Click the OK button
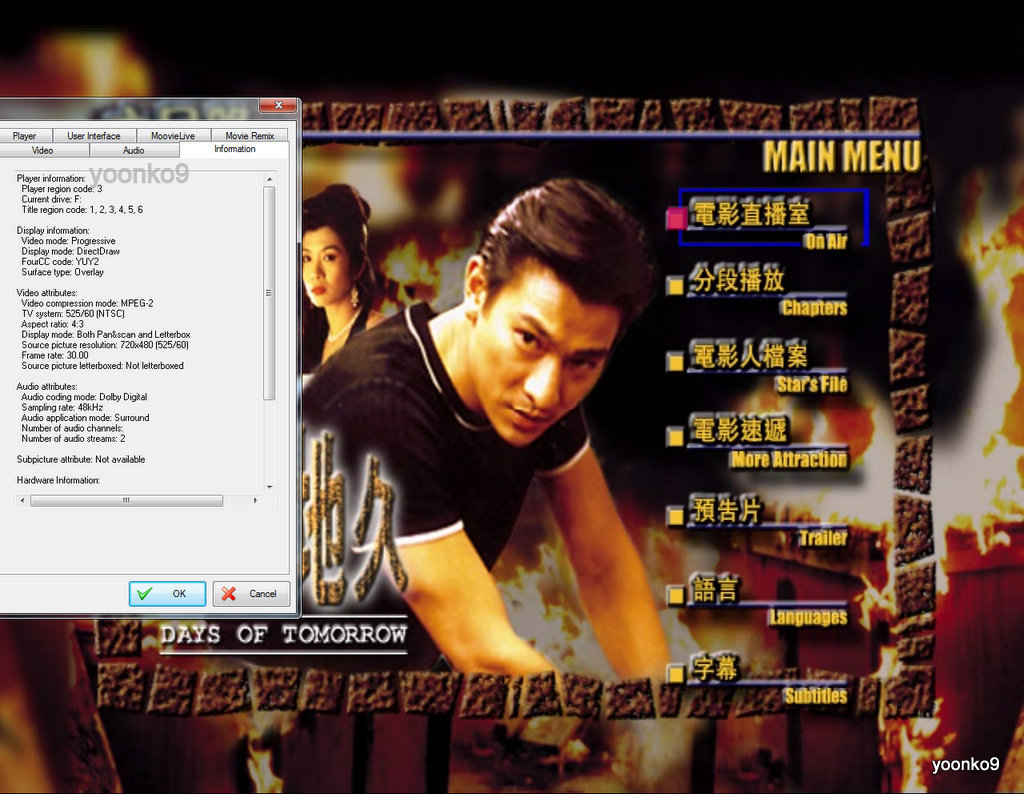1024x794 pixels. click(x=167, y=594)
